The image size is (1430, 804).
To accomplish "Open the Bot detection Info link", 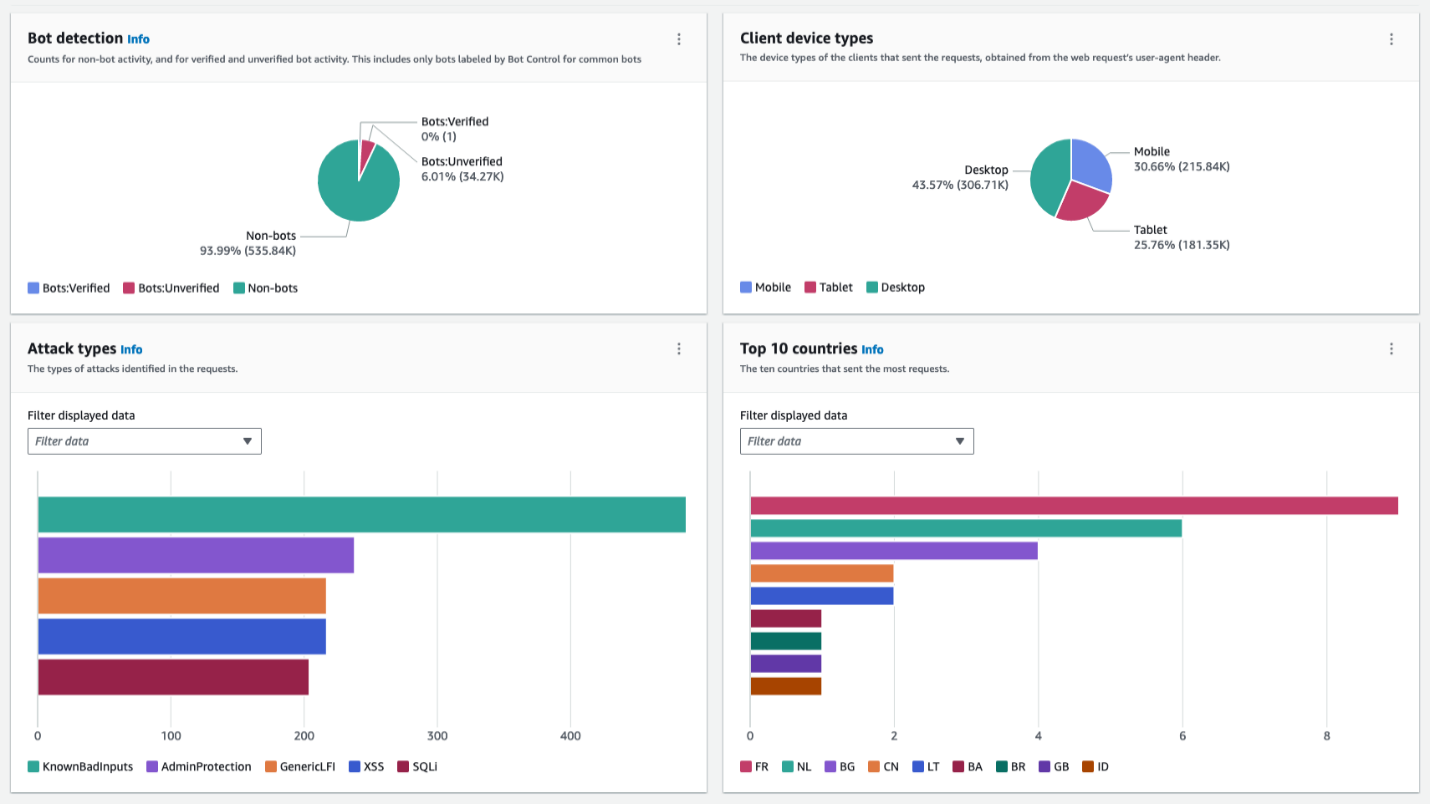I will (x=139, y=38).
